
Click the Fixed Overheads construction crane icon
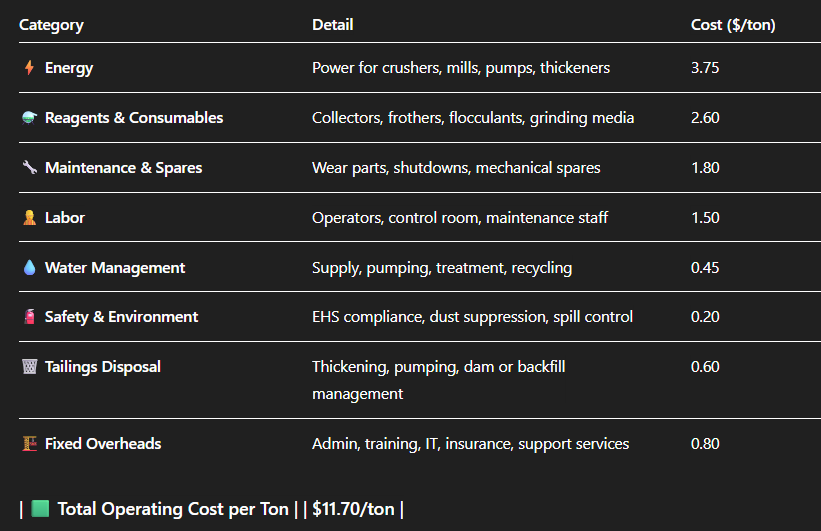click(28, 444)
